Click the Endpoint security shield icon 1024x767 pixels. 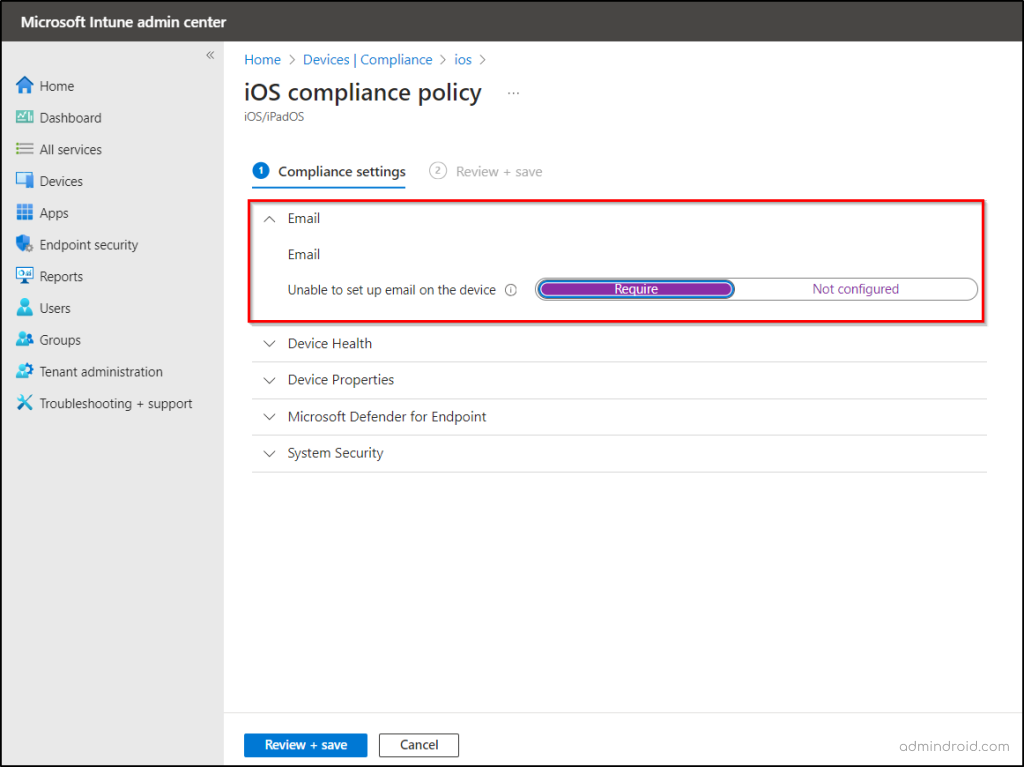tap(25, 245)
